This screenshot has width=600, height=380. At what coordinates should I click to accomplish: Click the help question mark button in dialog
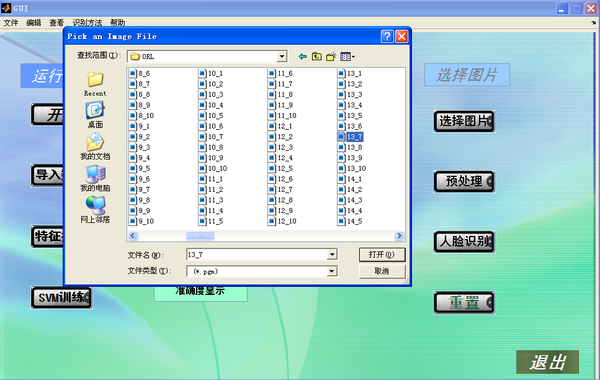(x=387, y=36)
